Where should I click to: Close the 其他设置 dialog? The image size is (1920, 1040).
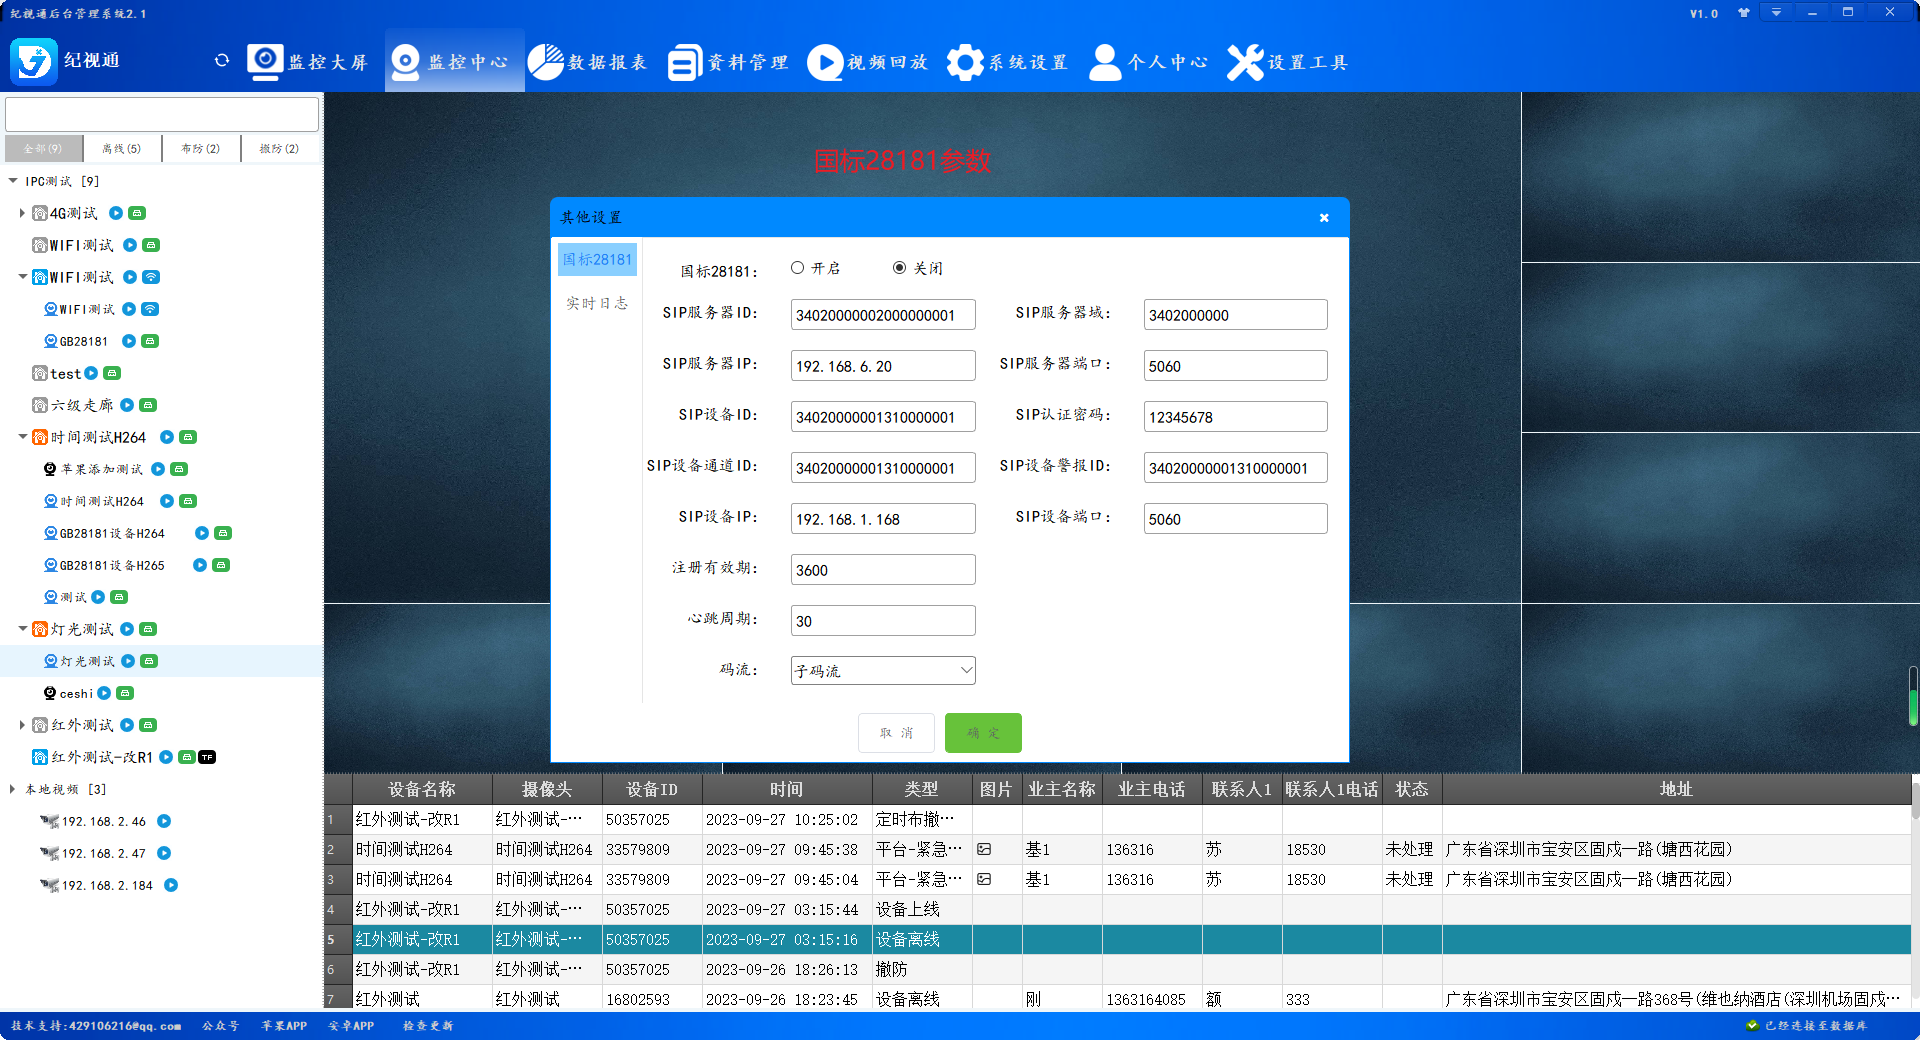[x=1324, y=217]
